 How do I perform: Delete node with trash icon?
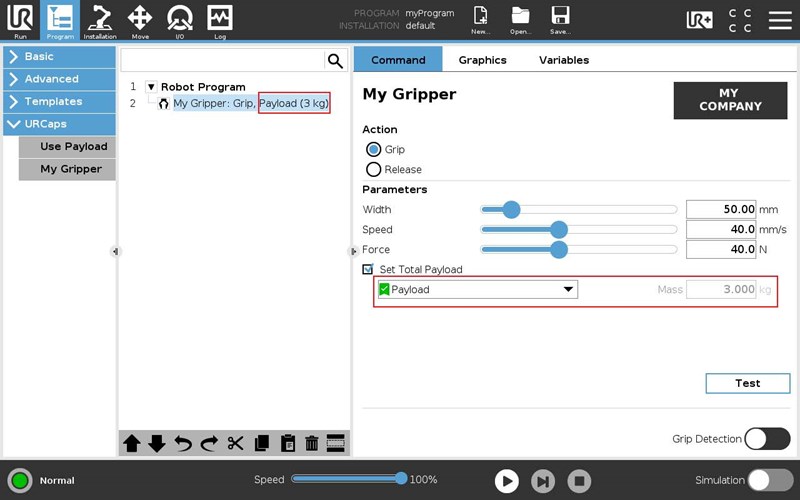pos(311,443)
